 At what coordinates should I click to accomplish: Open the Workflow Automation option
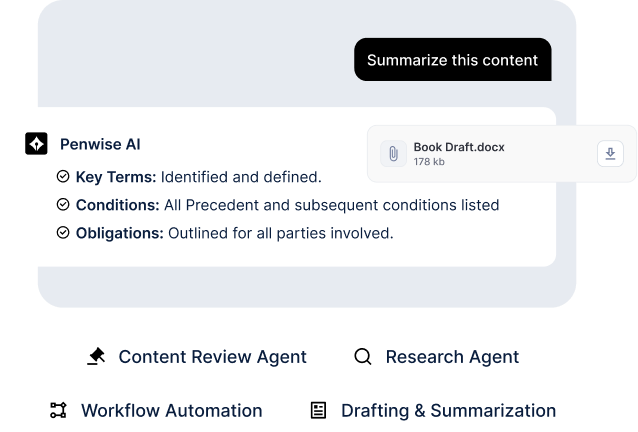pos(158,410)
